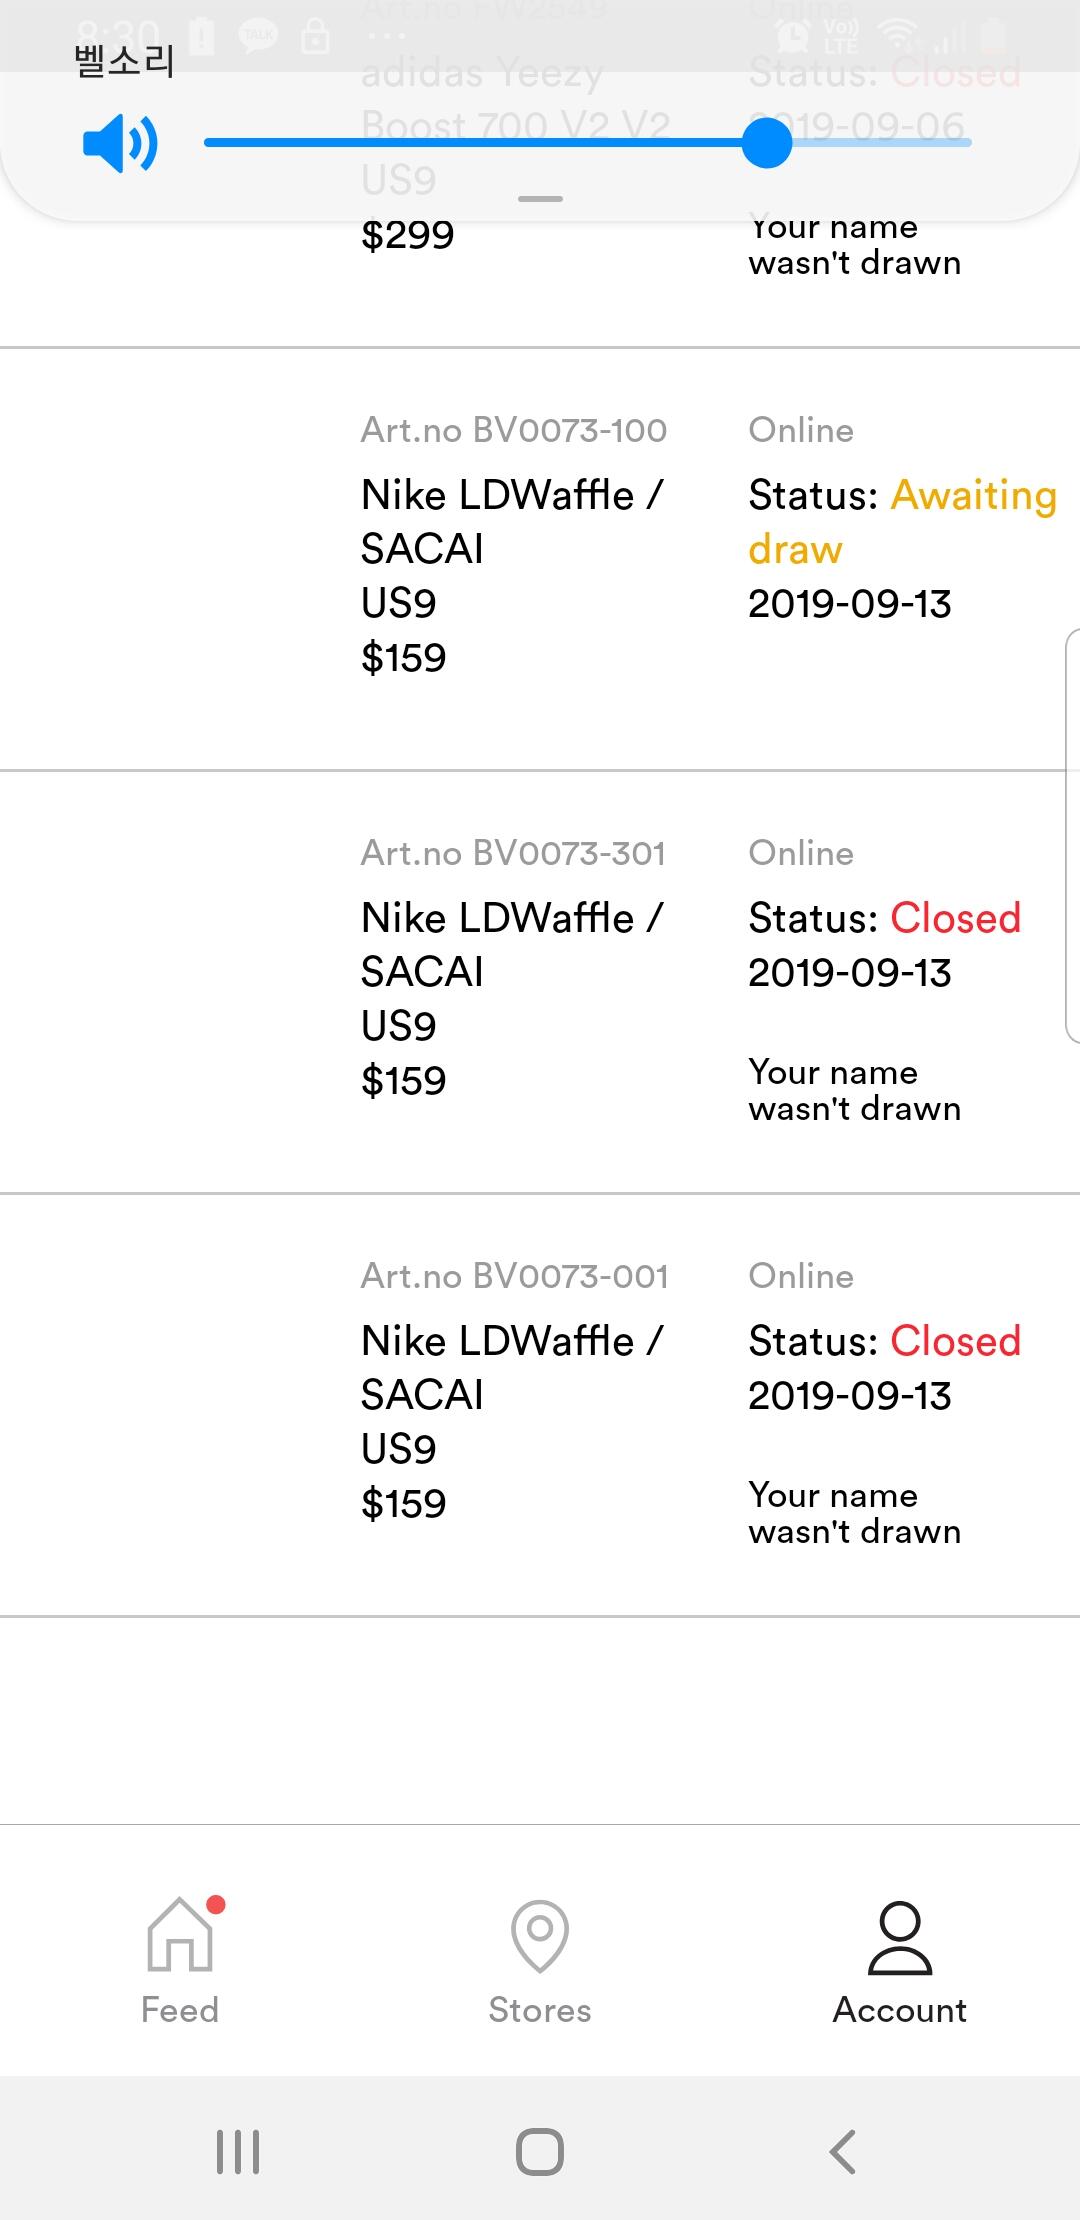Tap the Stores location pin icon
Viewport: 1080px width, 2220px height.
[x=540, y=1936]
